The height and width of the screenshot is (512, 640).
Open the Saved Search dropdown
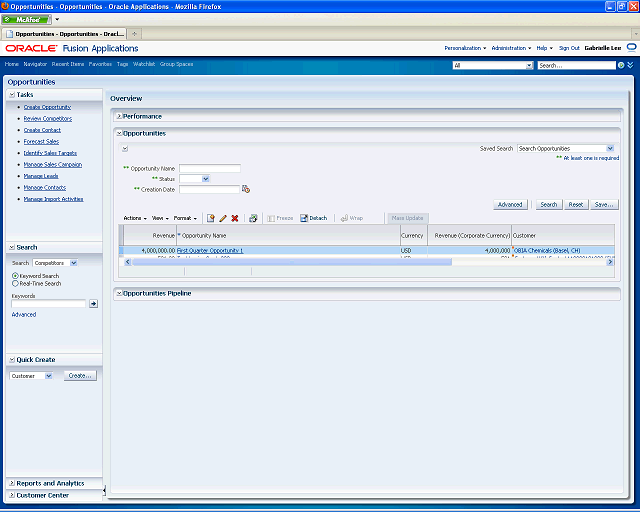pyautogui.click(x=610, y=149)
